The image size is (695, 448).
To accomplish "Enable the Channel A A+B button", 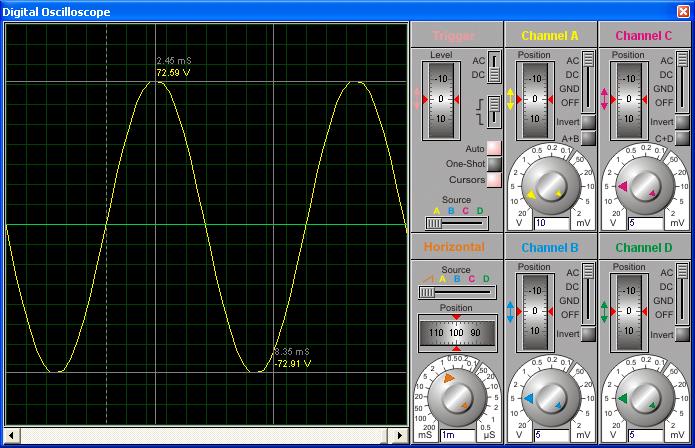I will tap(588, 138).
